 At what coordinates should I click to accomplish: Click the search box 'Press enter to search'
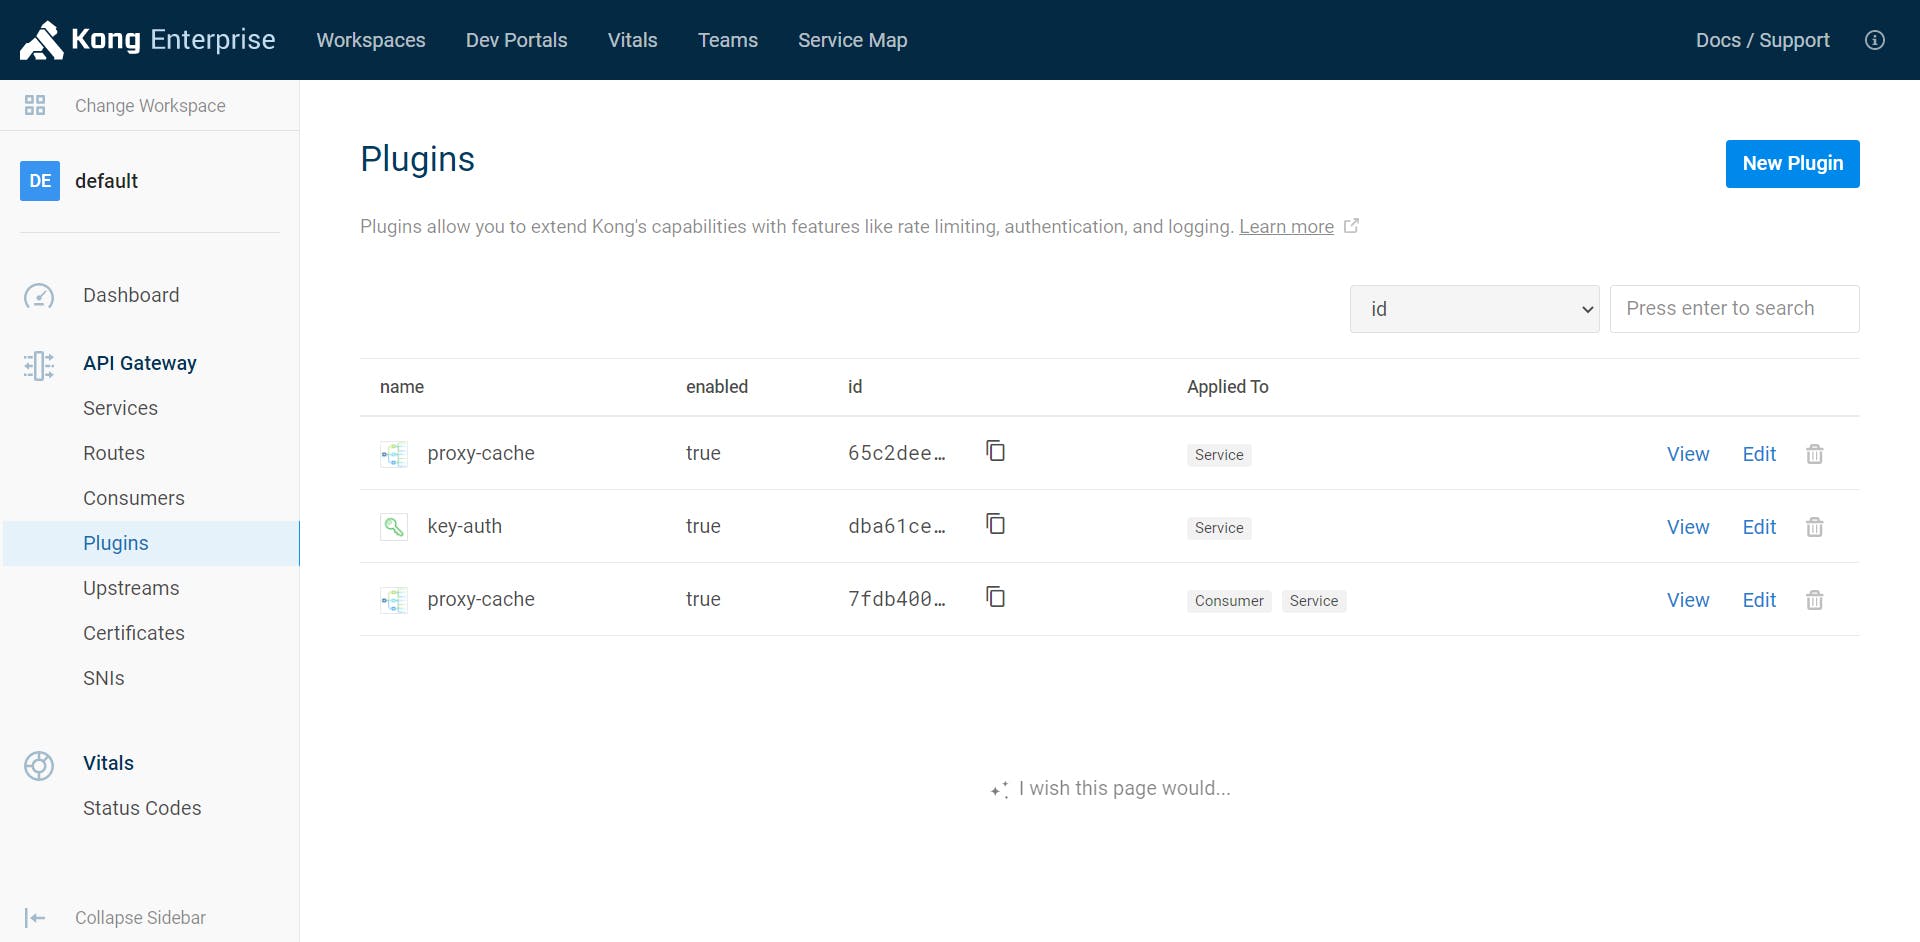point(1734,309)
